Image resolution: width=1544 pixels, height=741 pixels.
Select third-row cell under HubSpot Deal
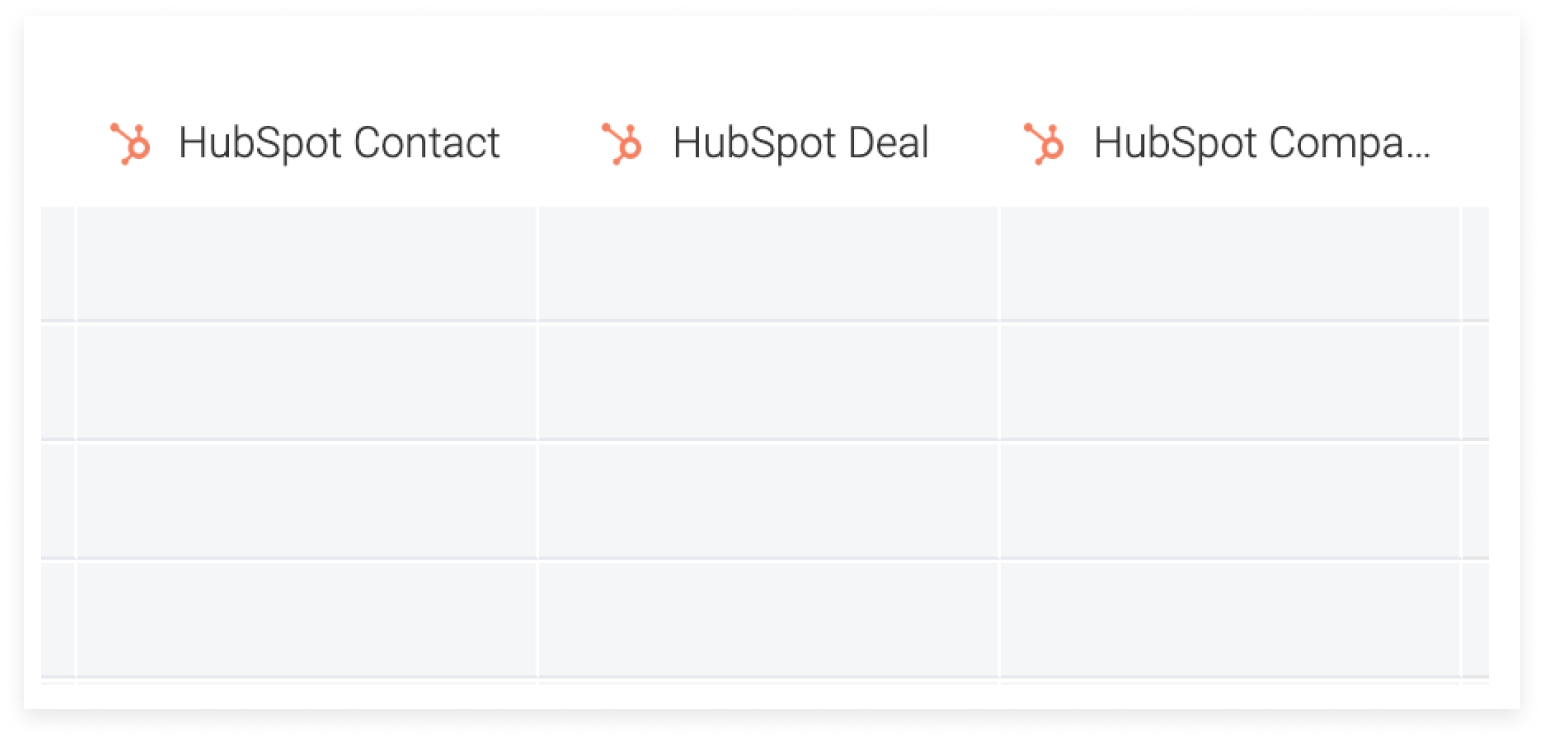tap(769, 500)
